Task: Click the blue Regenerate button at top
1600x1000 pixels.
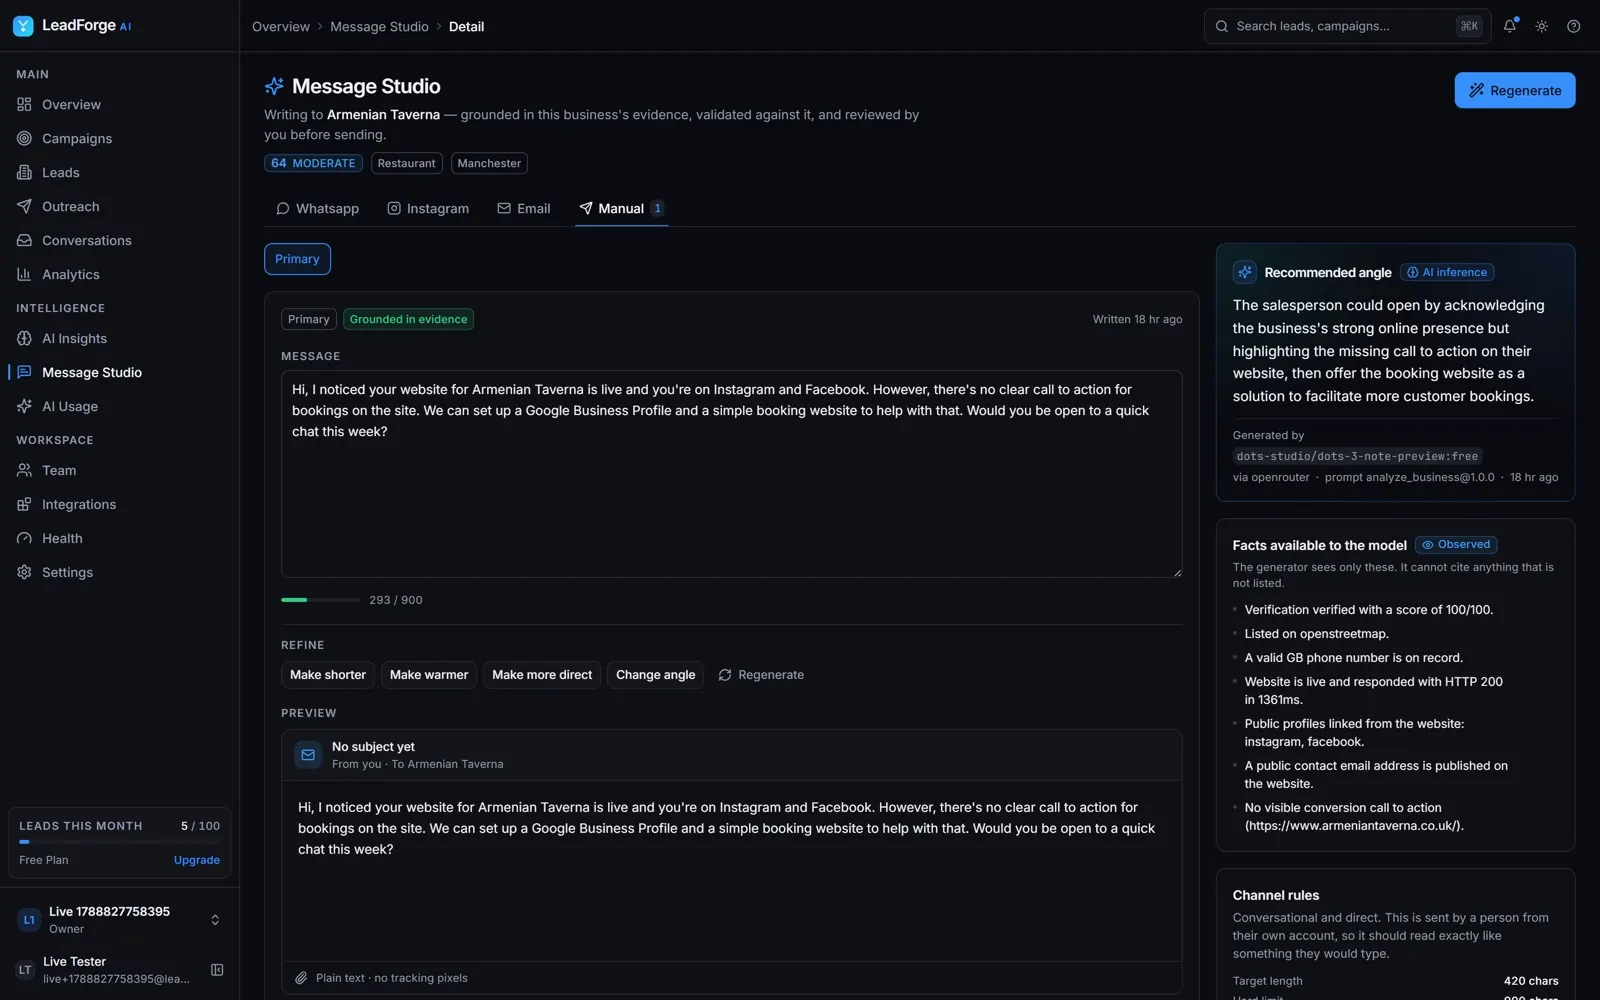Action: pos(1514,90)
